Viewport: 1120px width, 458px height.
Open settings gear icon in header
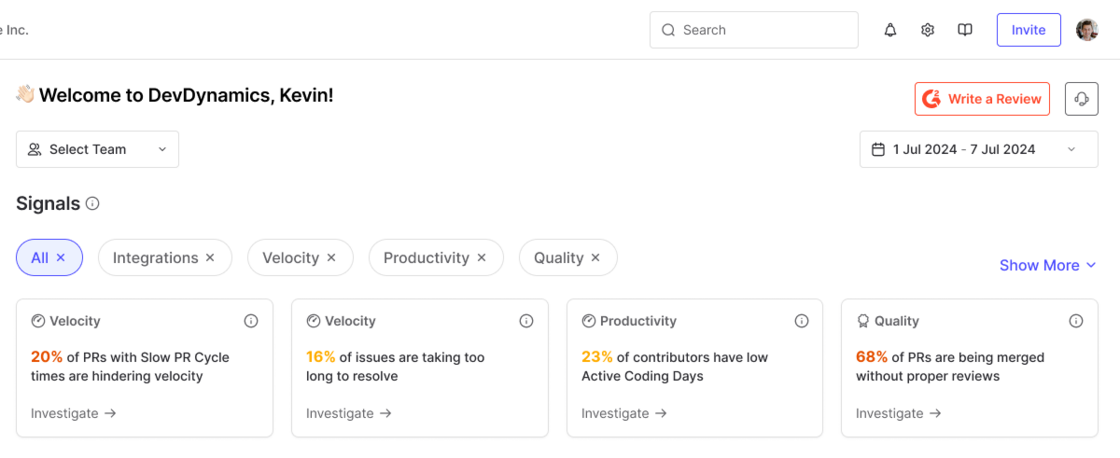[927, 30]
